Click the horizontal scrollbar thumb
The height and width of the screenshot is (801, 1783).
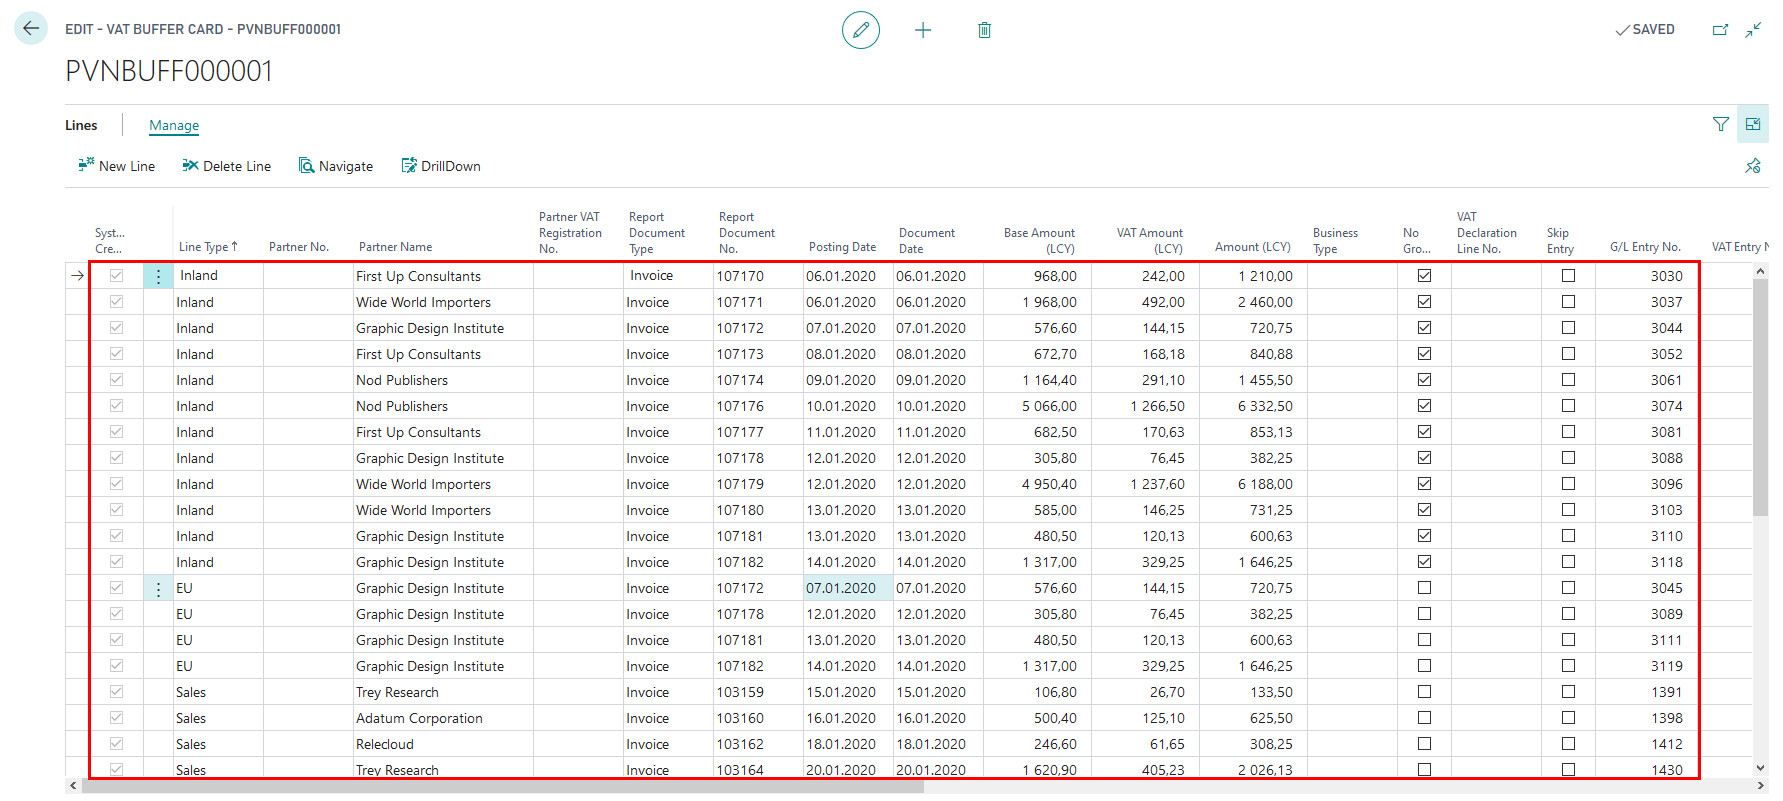tap(503, 786)
